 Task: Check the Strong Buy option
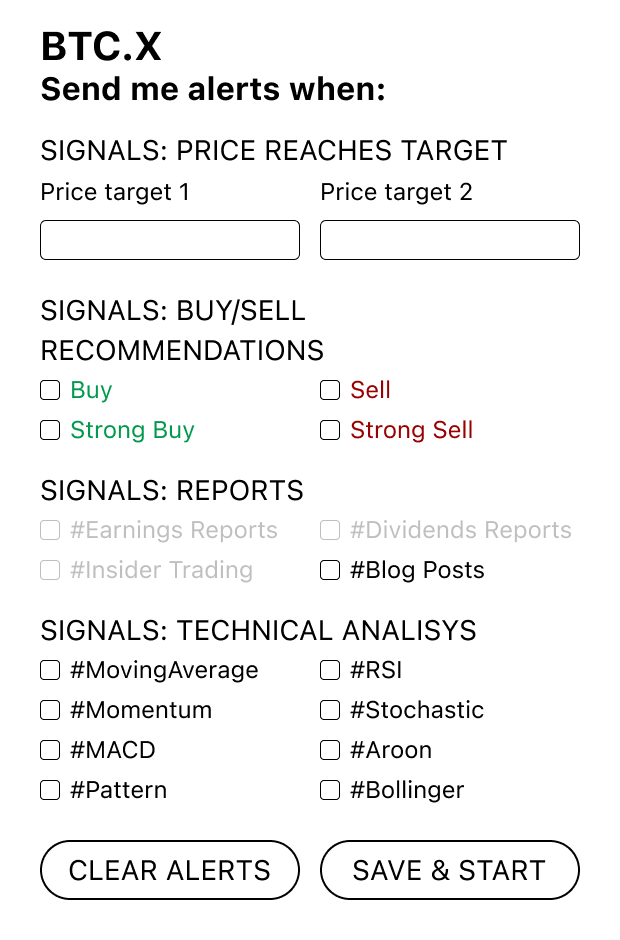click(50, 430)
